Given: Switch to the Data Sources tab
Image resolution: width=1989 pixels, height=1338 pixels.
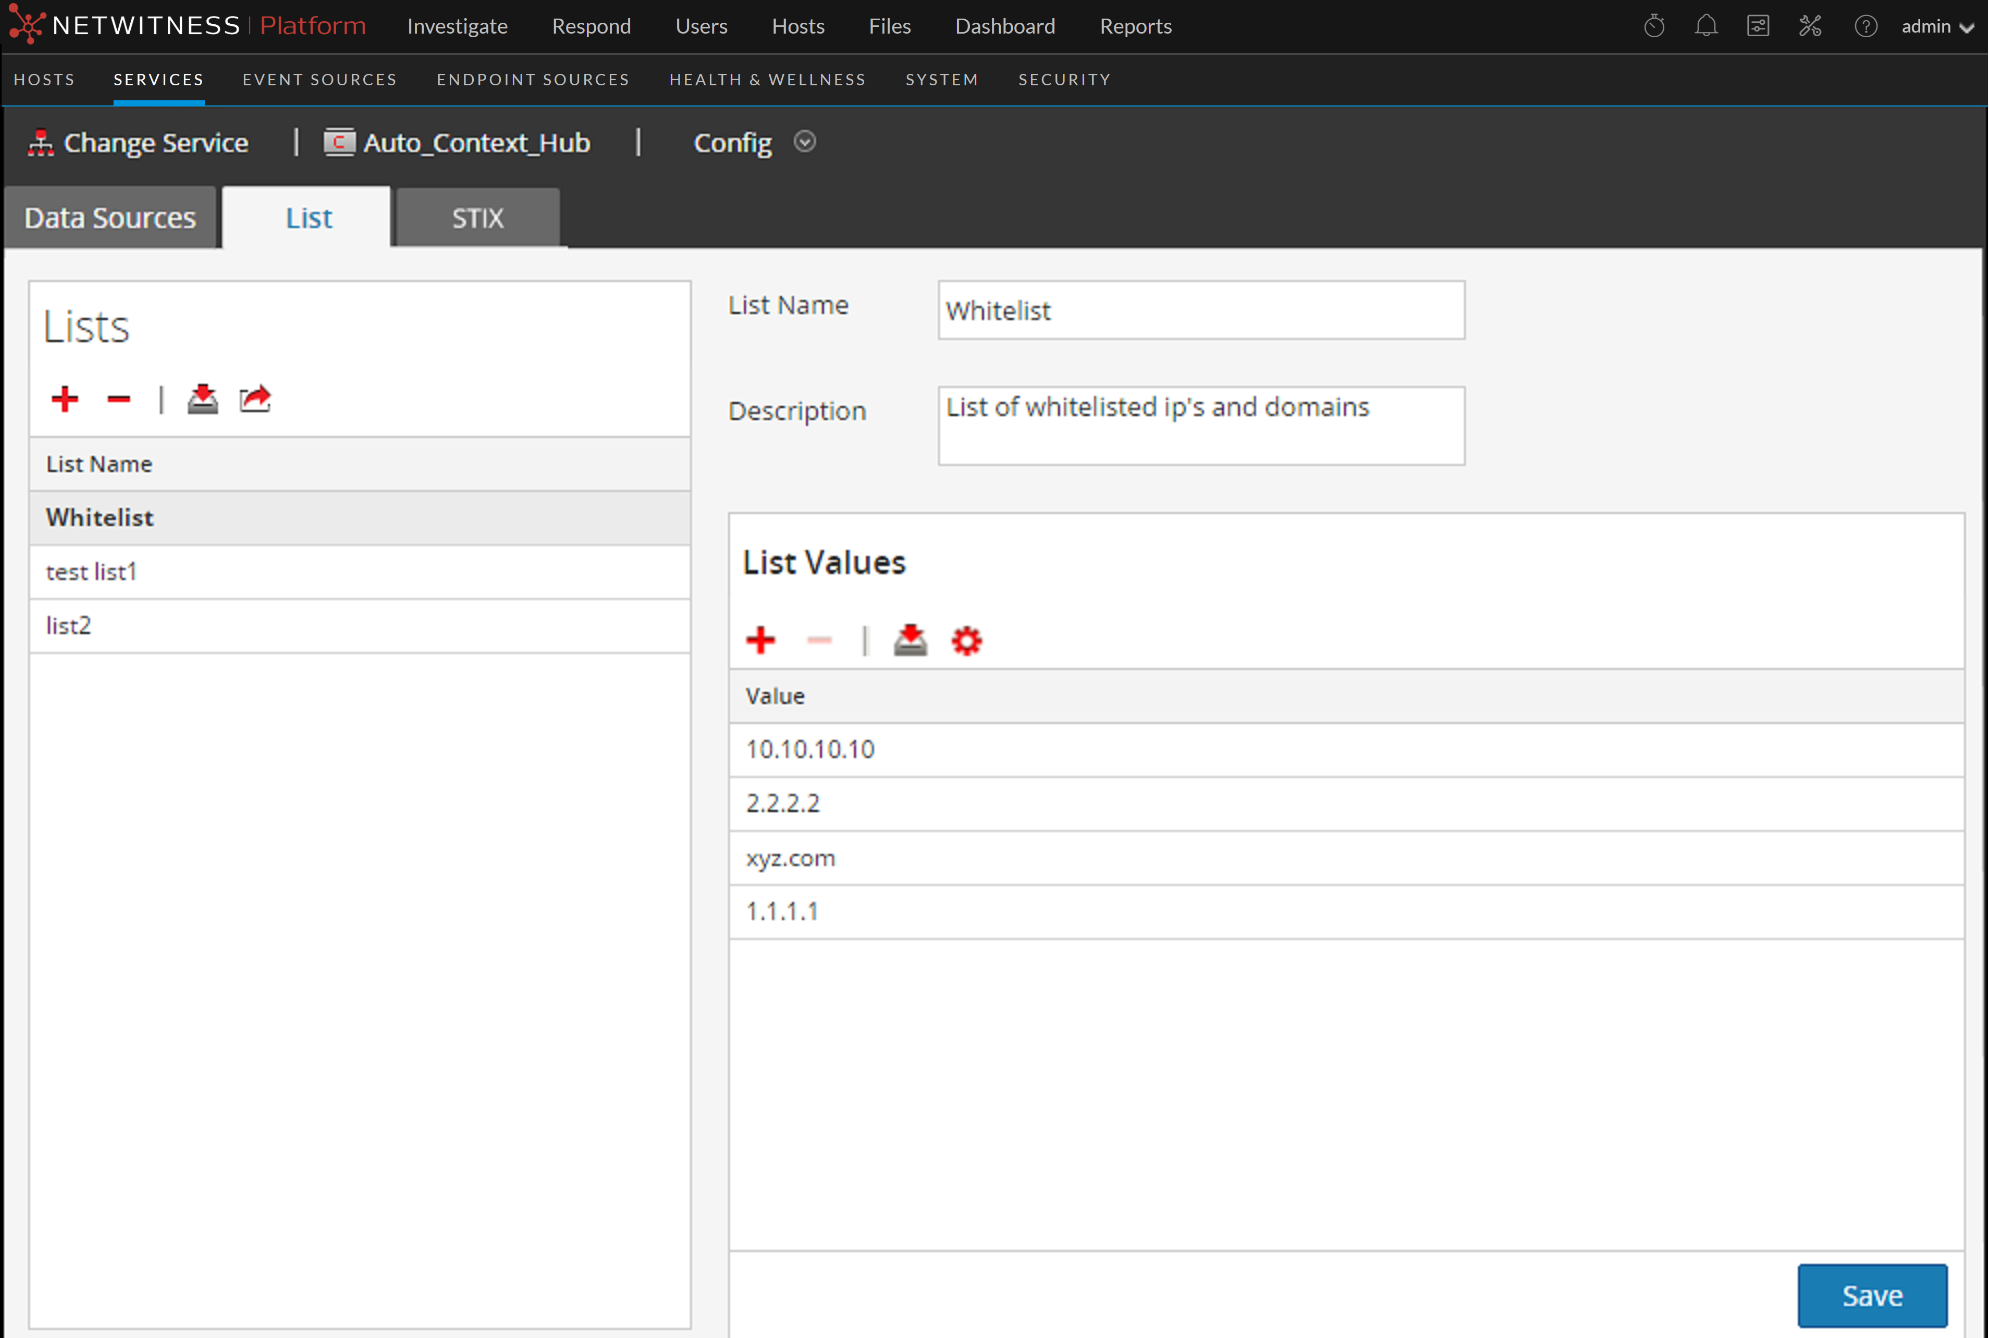Looking at the screenshot, I should point(110,218).
